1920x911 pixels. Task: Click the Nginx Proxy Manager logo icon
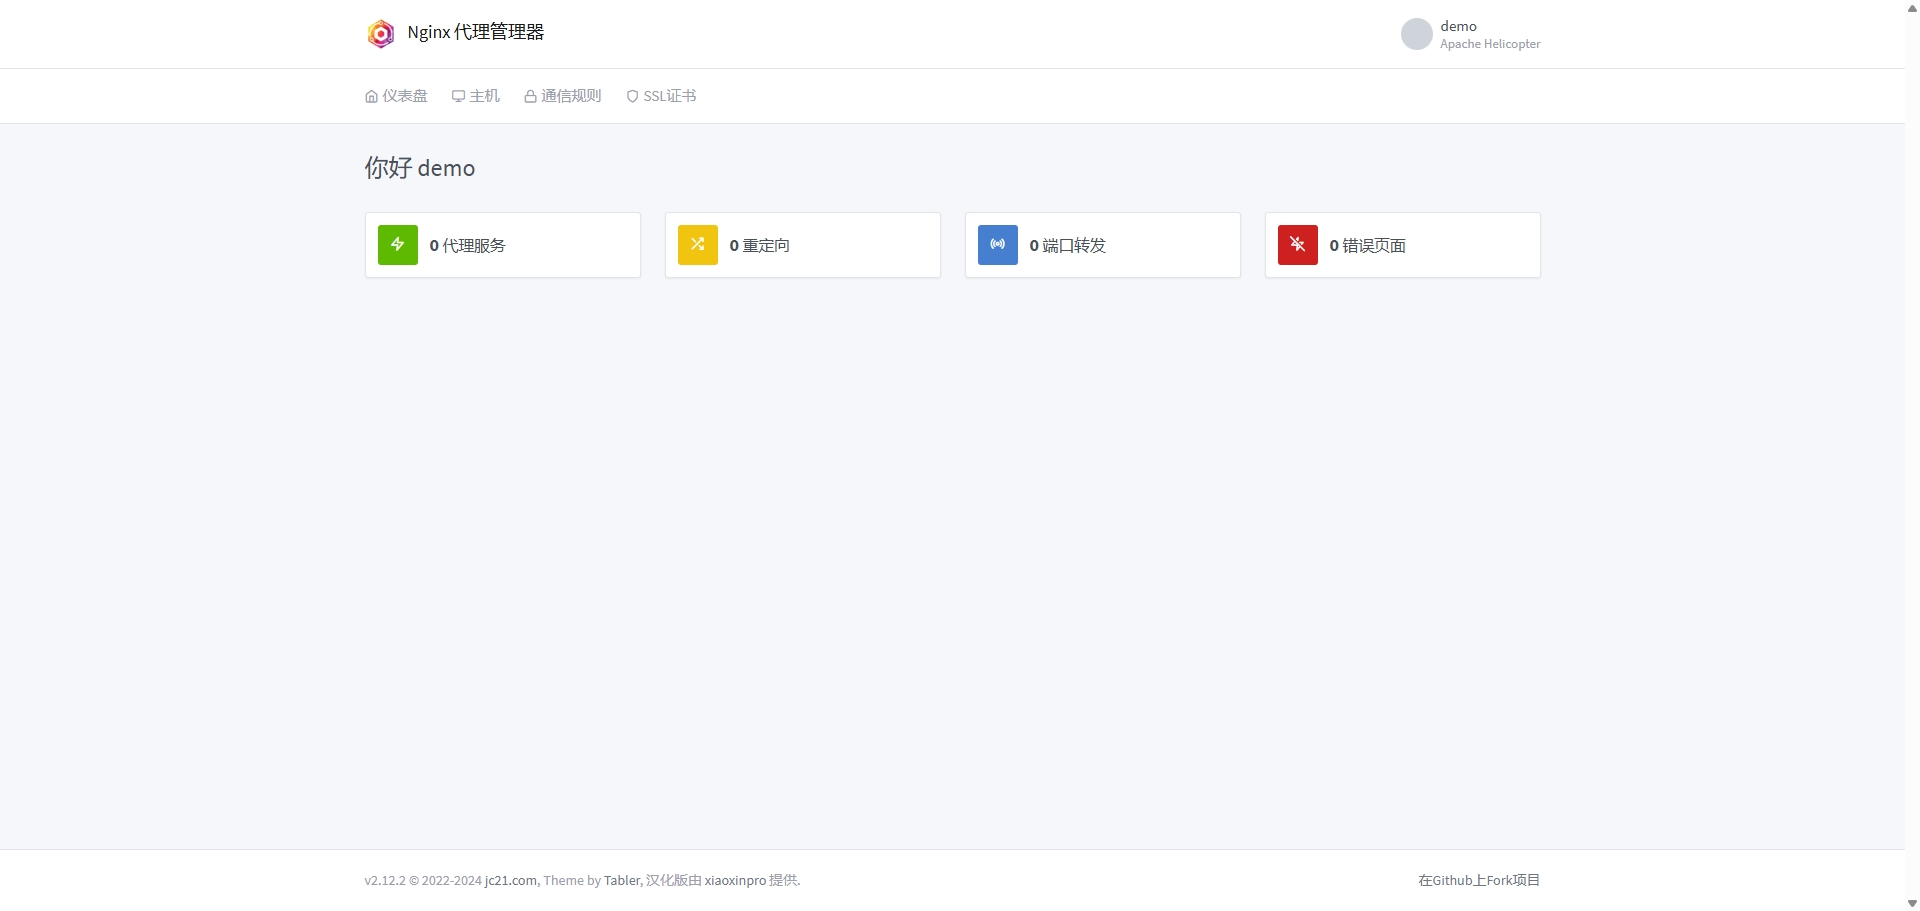(x=380, y=34)
